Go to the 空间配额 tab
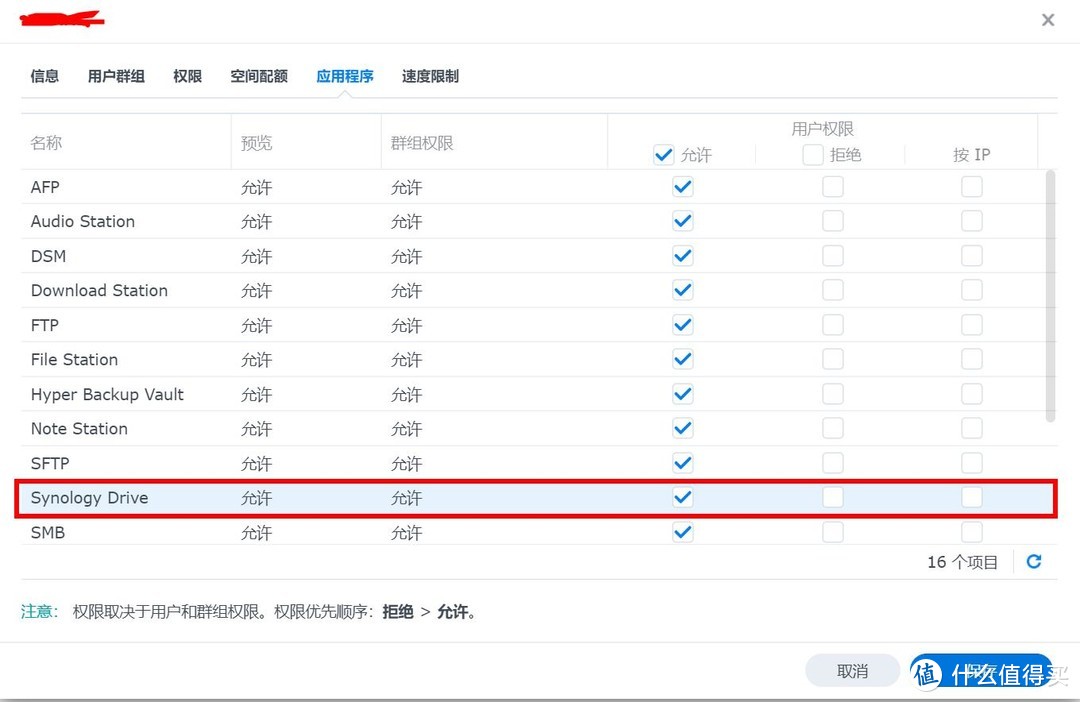The image size is (1080, 702). click(259, 76)
